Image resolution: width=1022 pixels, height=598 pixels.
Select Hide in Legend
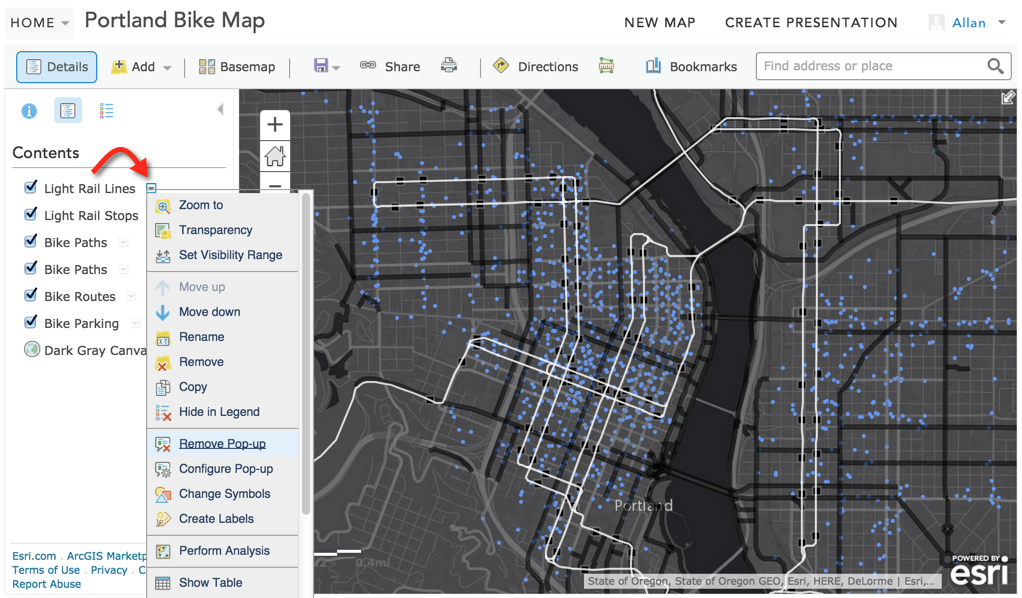[x=223, y=412]
